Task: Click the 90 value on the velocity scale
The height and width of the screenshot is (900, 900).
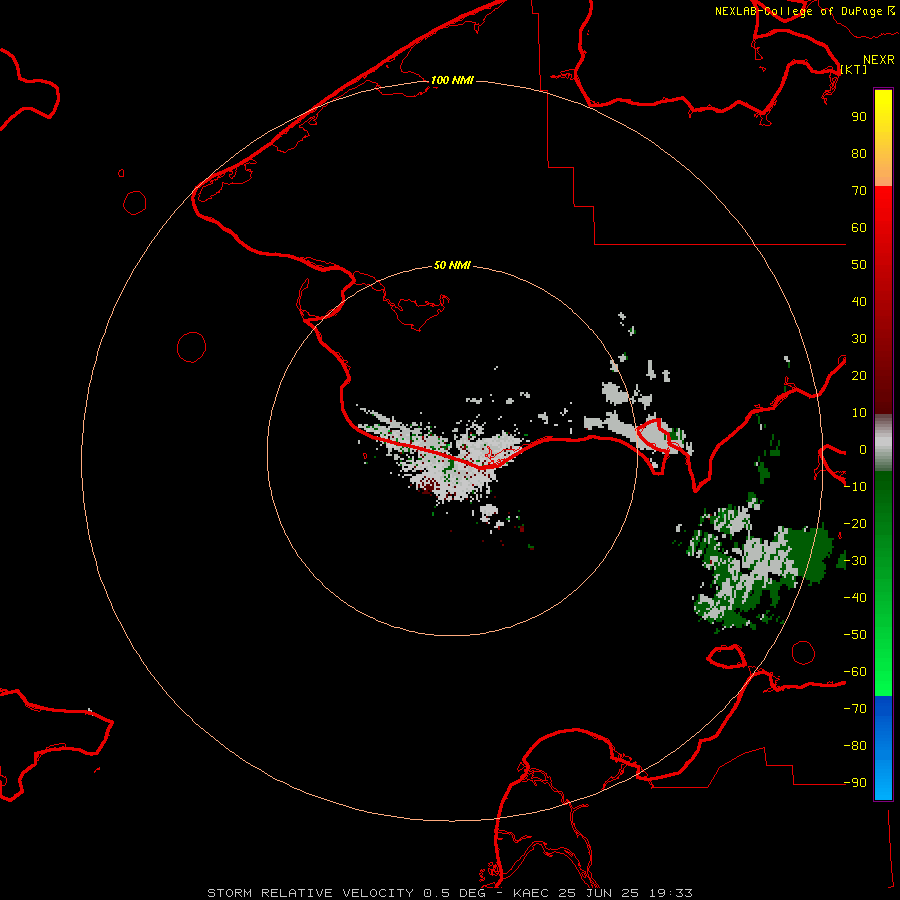Action: pos(859,117)
